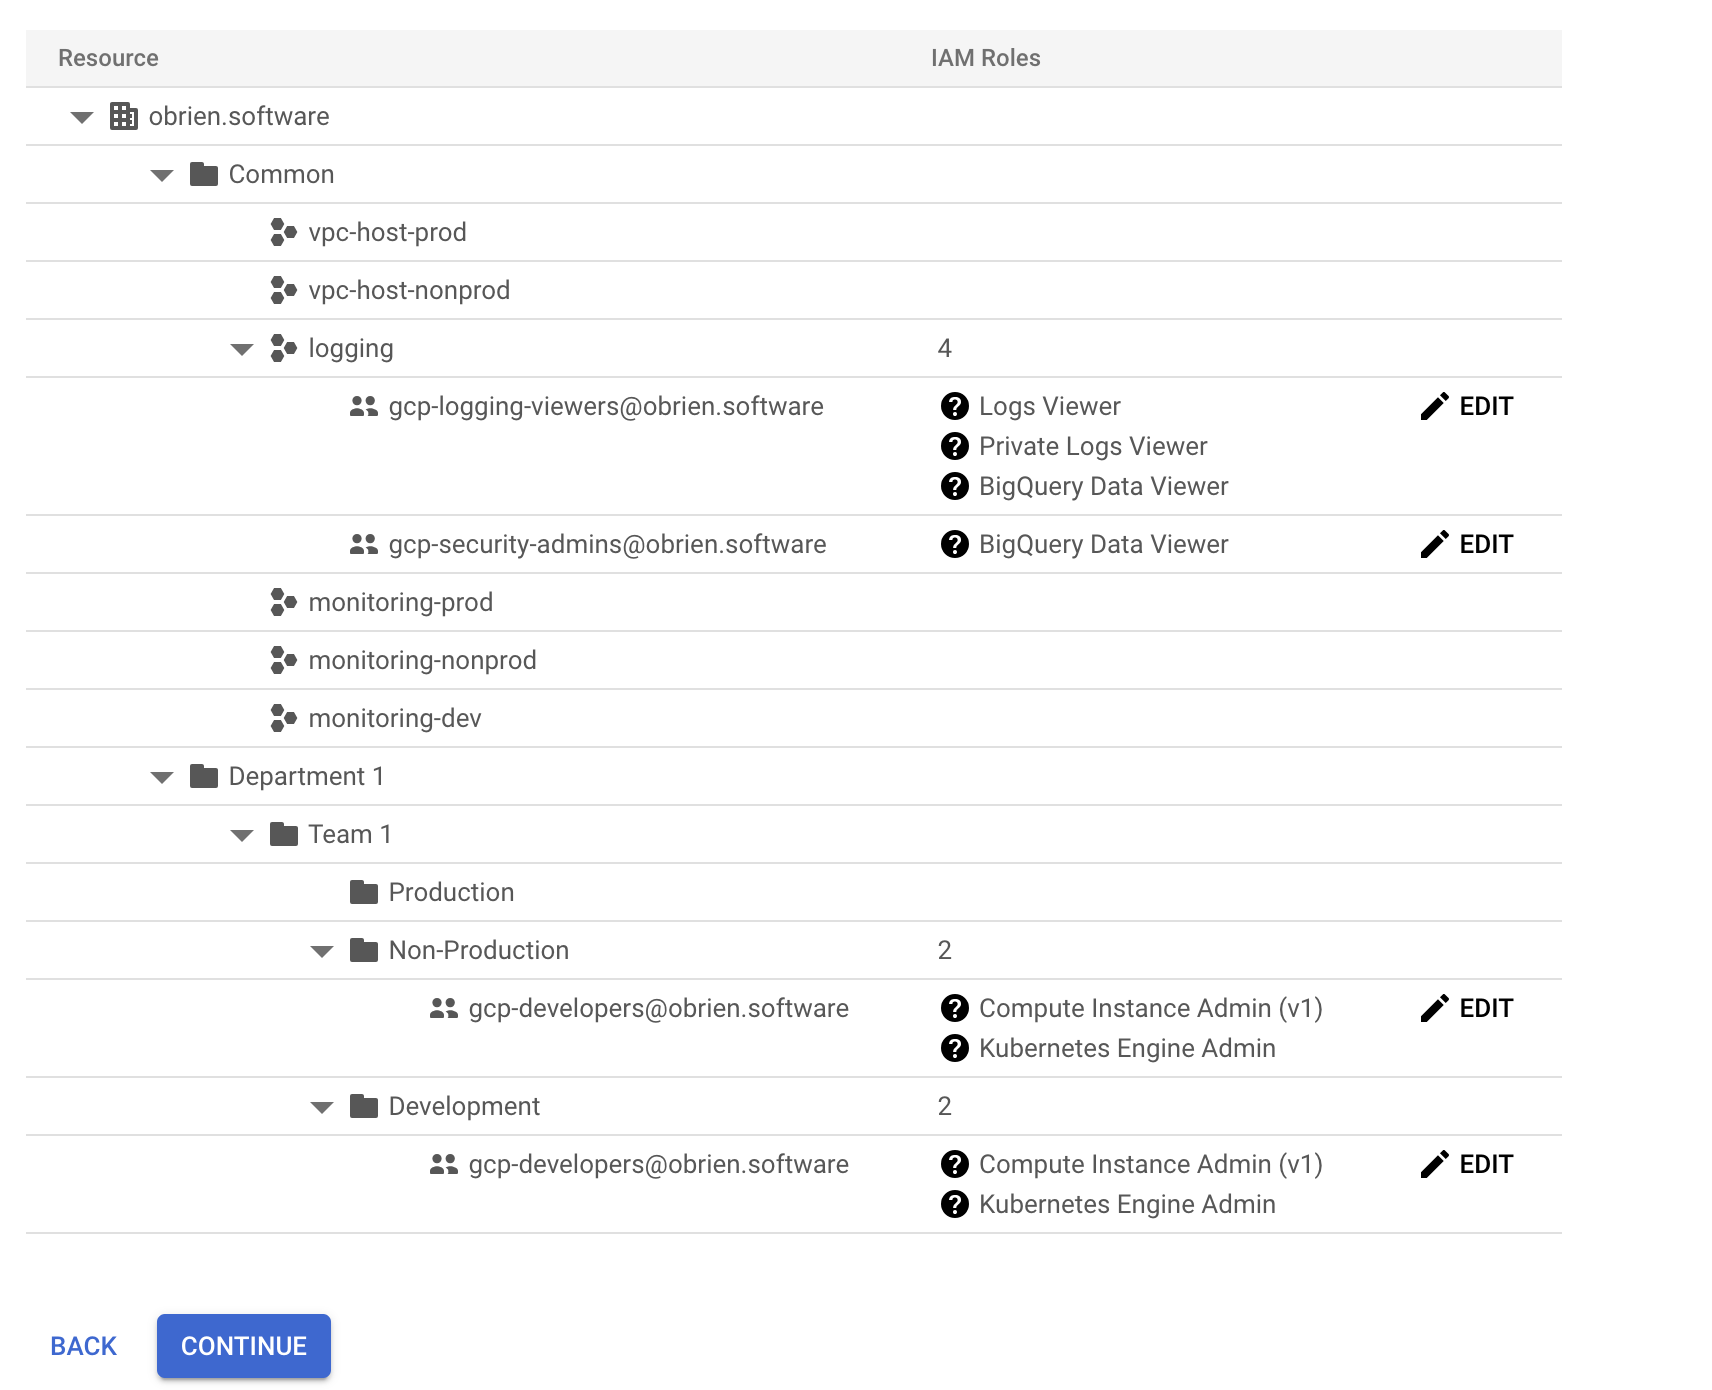Click the project icon beside vpc-host-prod
Viewport: 1712px width, 1390px height.
(281, 232)
